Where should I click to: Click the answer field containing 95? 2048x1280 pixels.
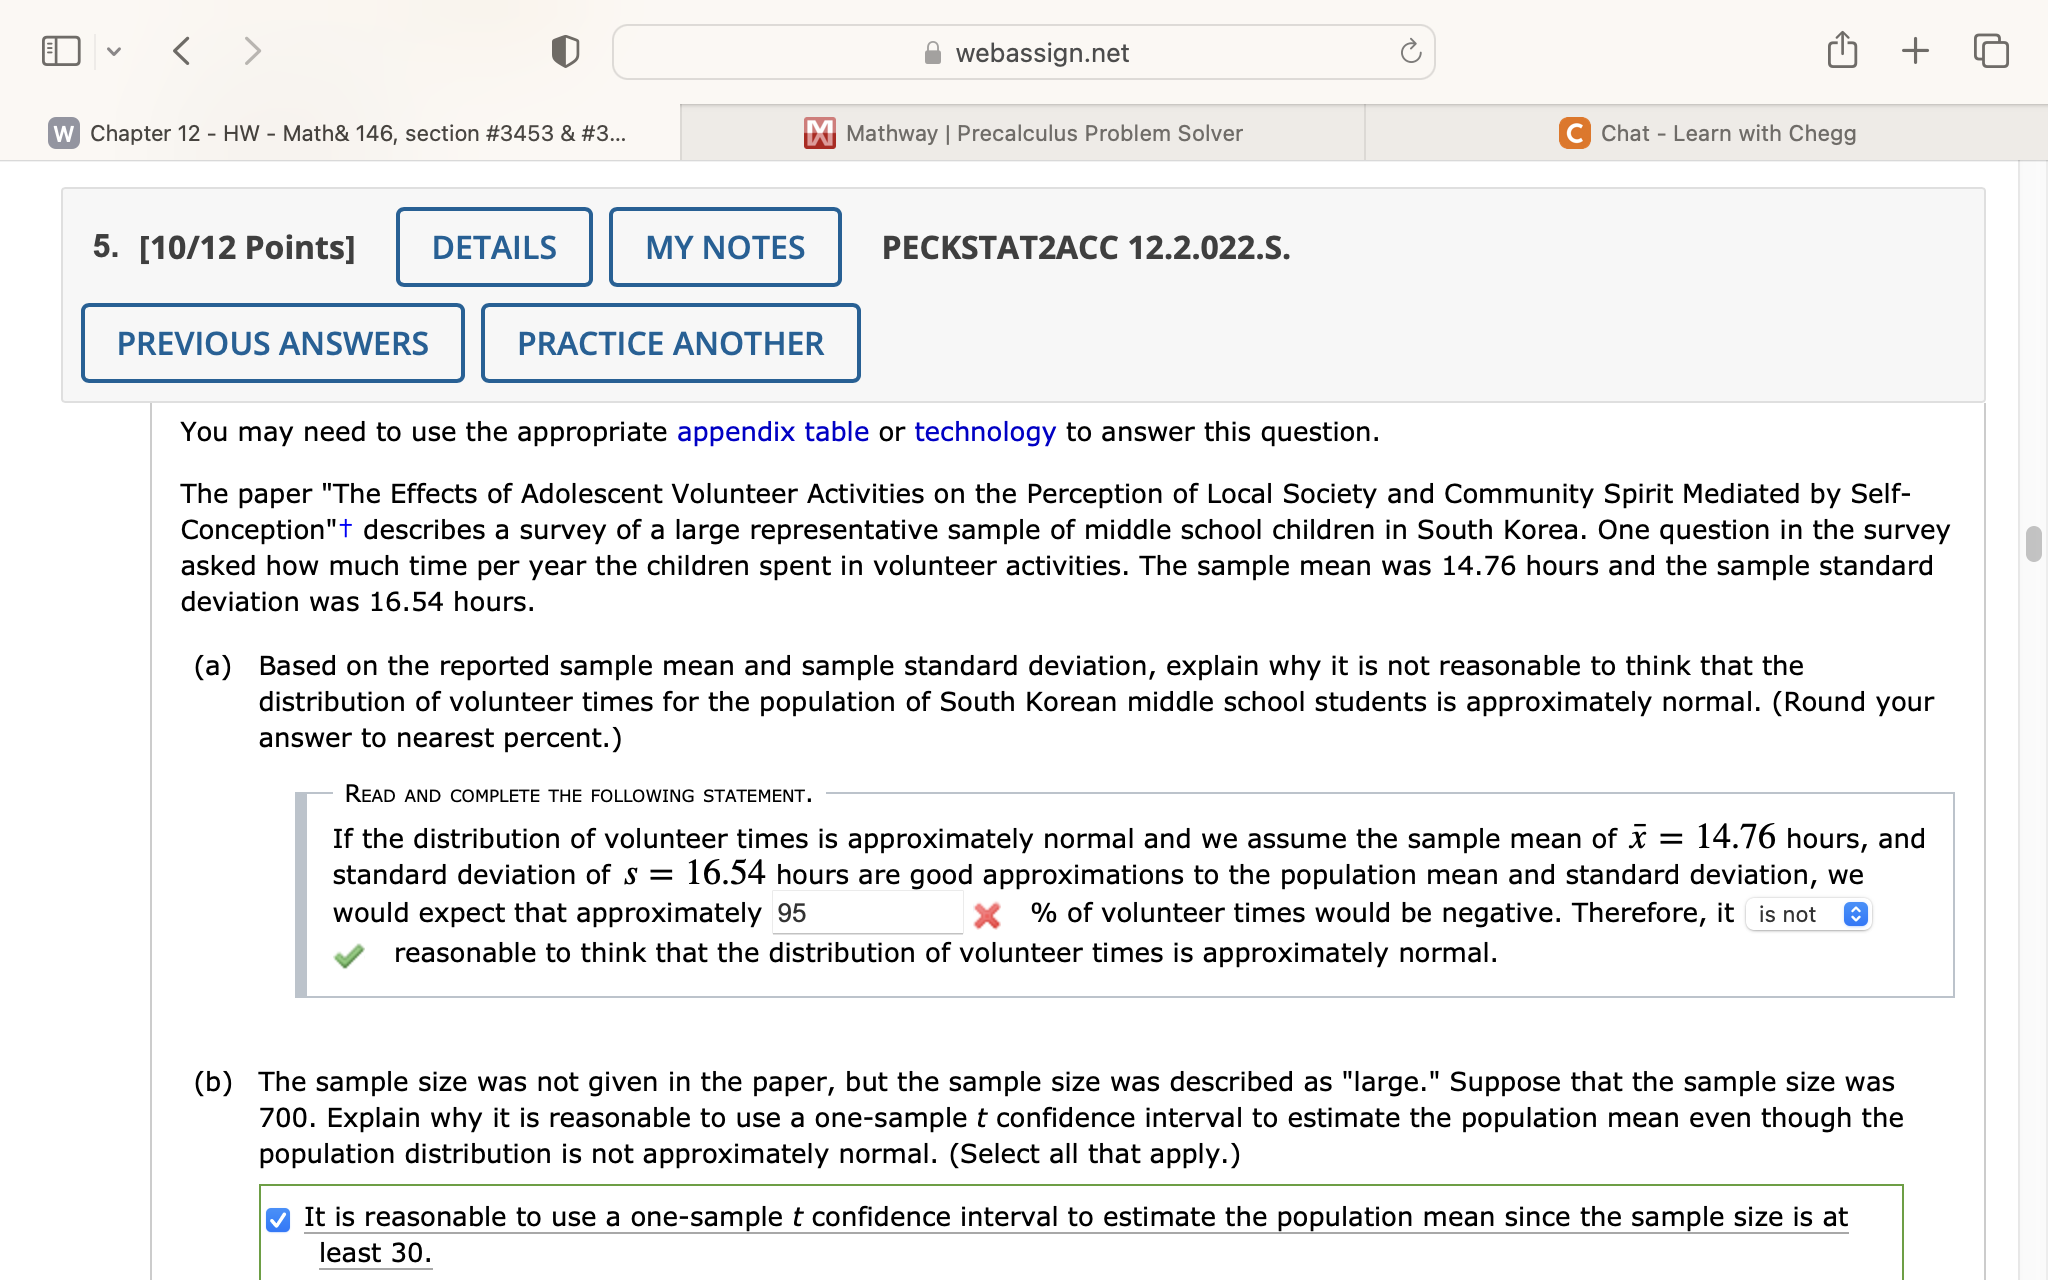click(x=866, y=913)
